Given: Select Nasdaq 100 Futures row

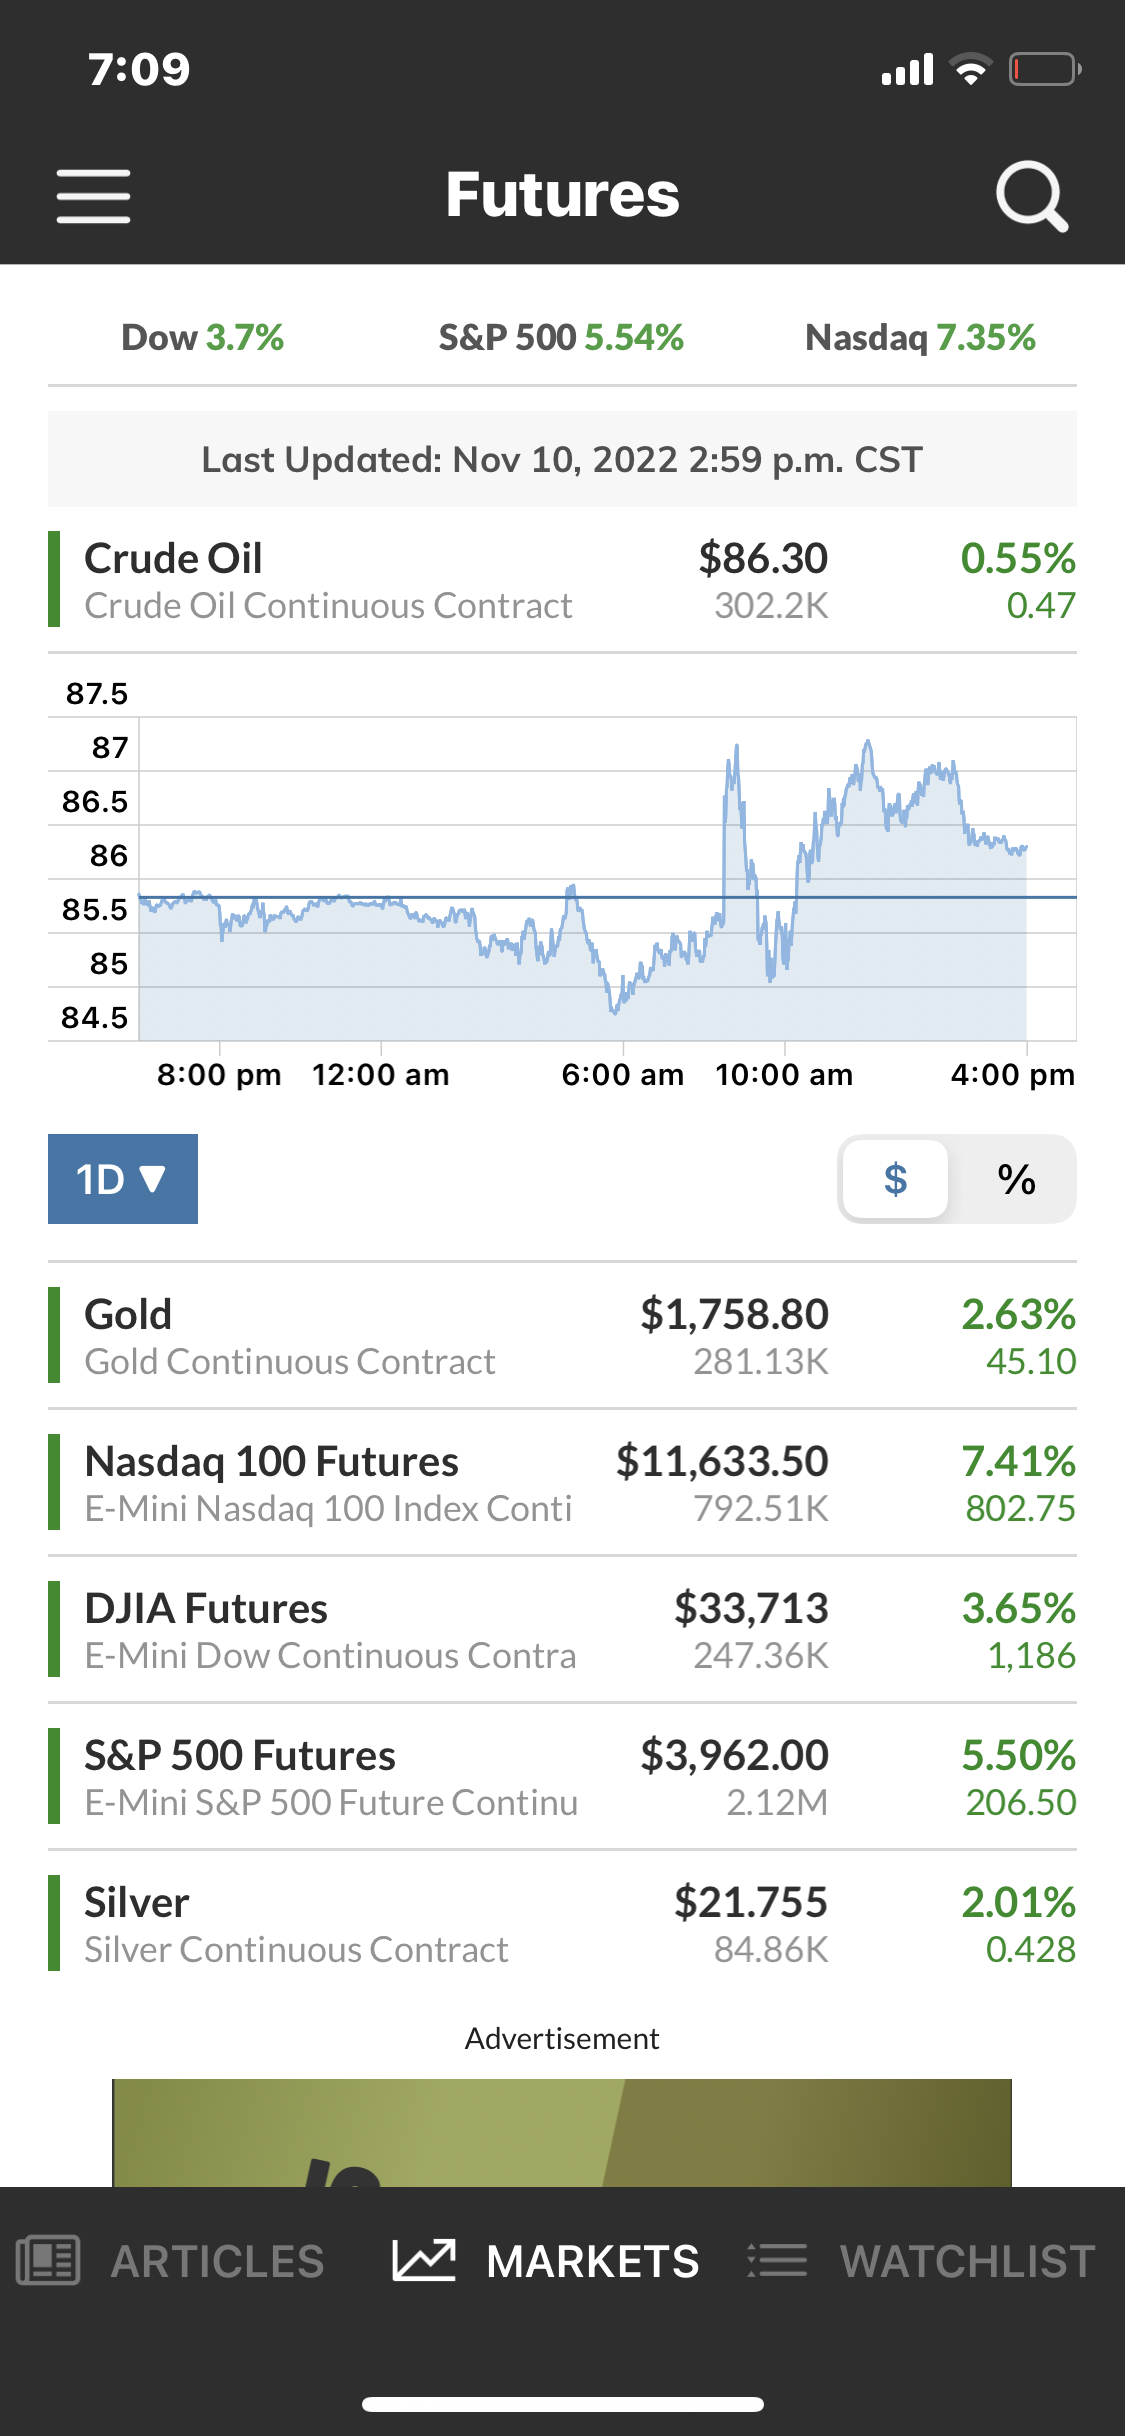Looking at the screenshot, I should pyautogui.click(x=562, y=1483).
